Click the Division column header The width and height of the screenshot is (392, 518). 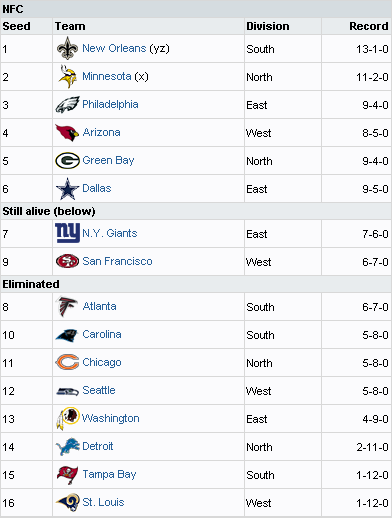click(x=268, y=26)
